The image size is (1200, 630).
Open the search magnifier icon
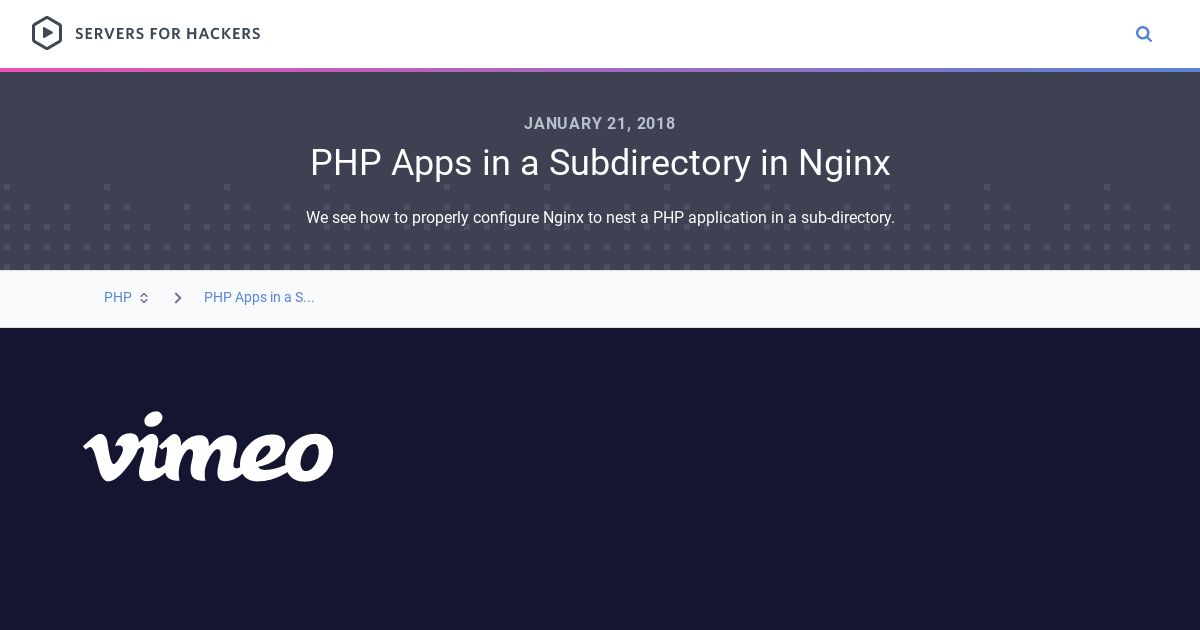pos(1144,34)
